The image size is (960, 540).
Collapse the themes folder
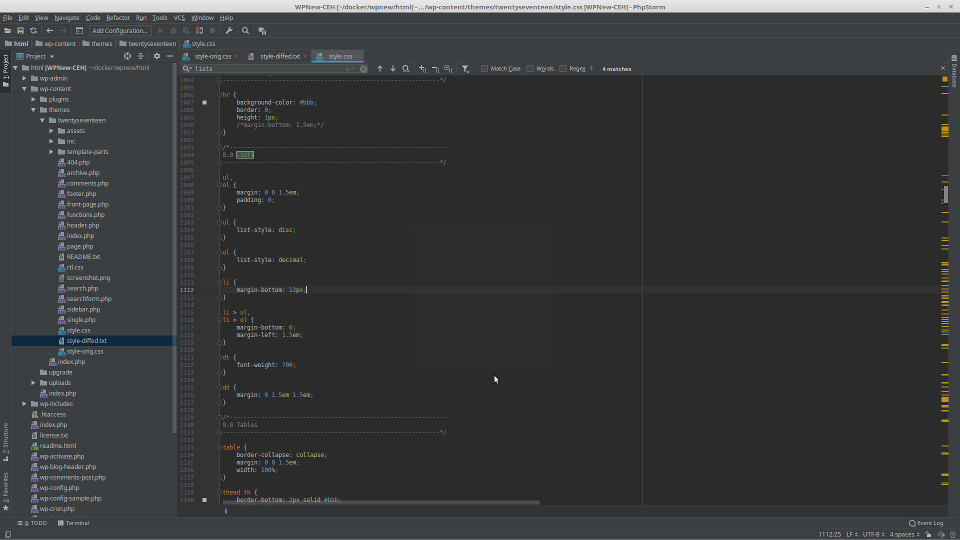coord(34,110)
